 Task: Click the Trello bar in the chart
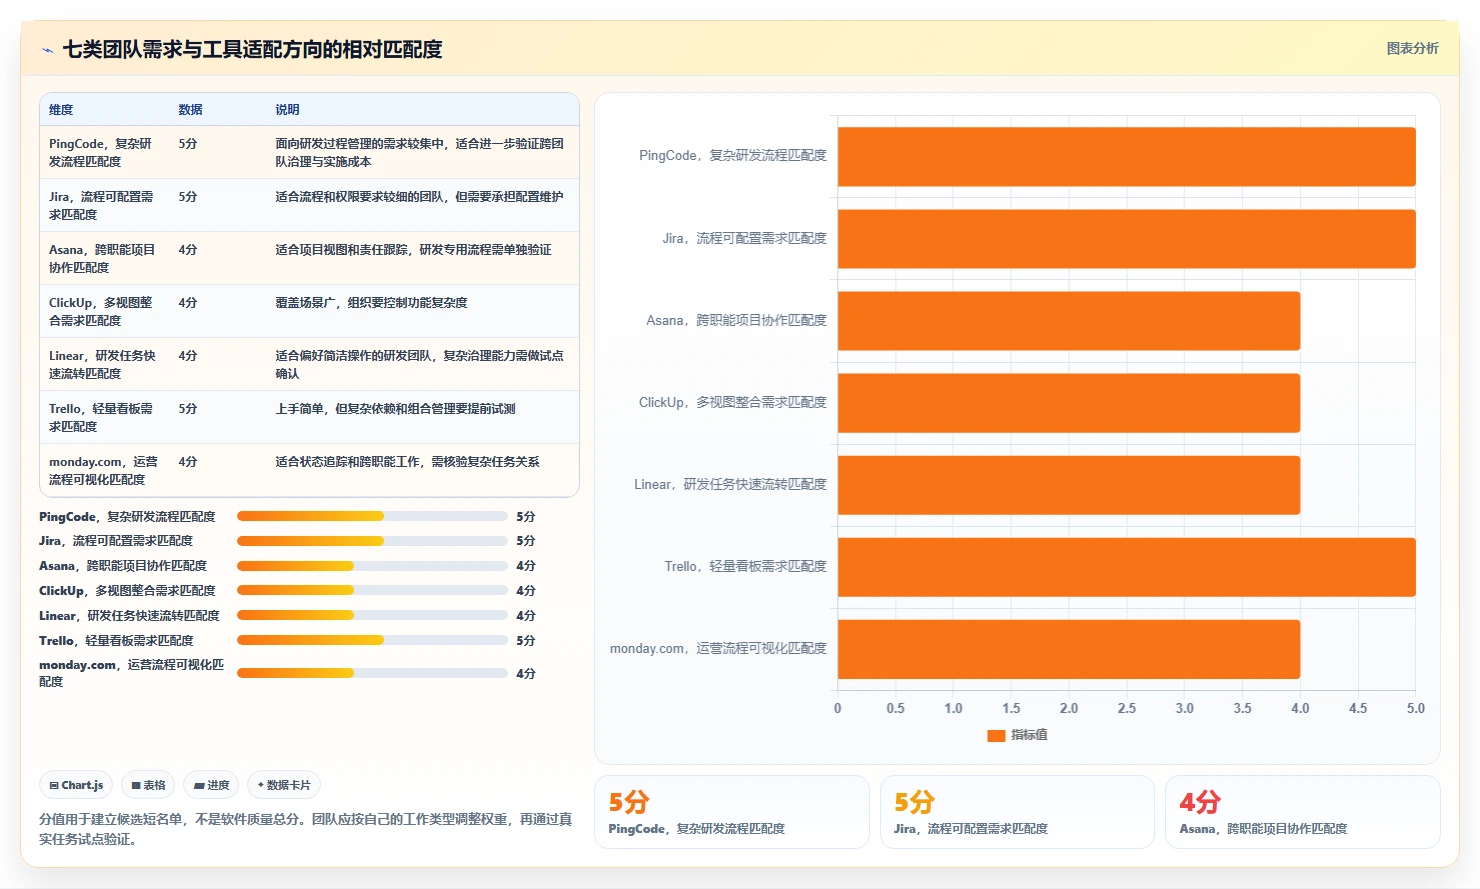(1126, 567)
